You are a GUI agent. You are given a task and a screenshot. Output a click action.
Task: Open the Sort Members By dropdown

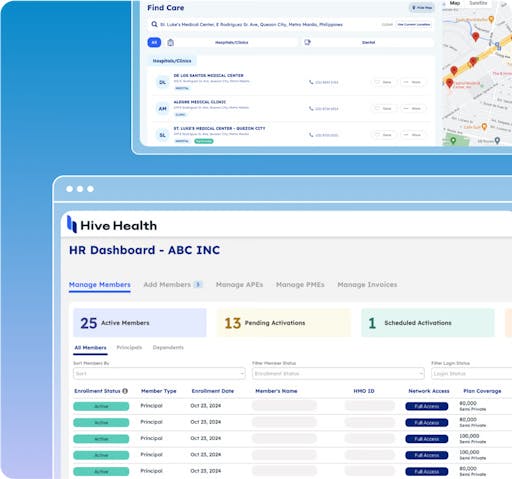pos(159,373)
